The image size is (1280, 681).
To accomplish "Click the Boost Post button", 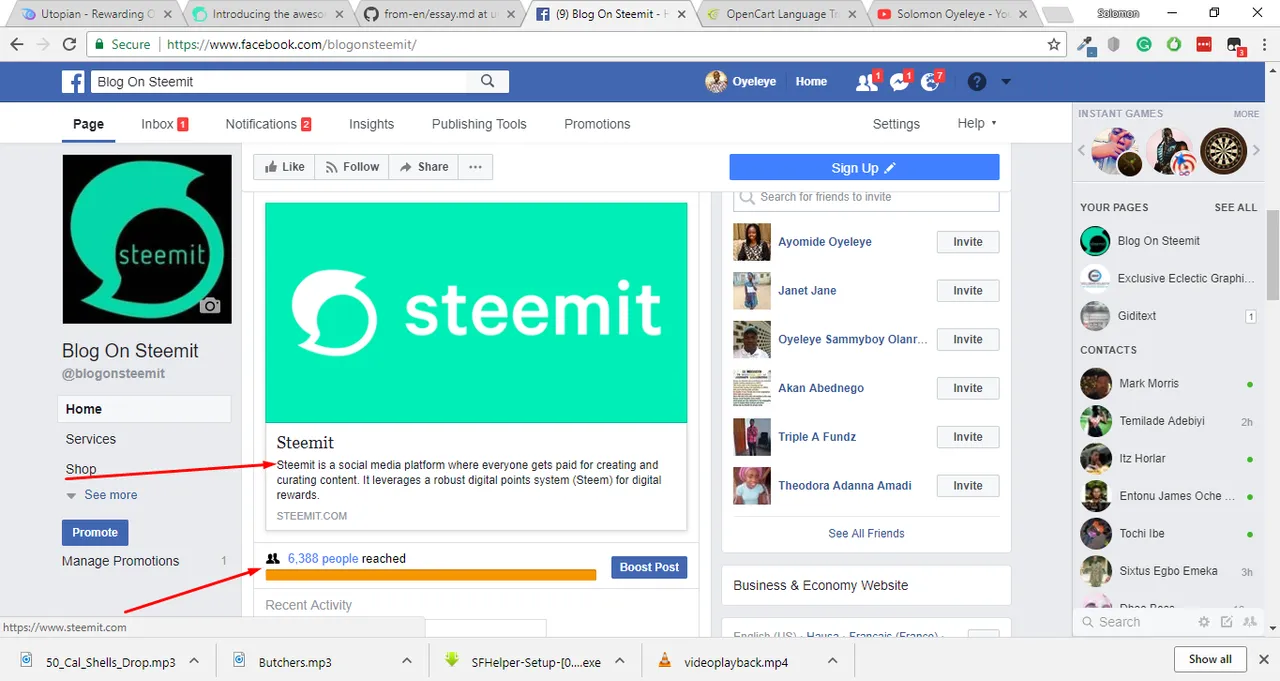I will point(649,567).
